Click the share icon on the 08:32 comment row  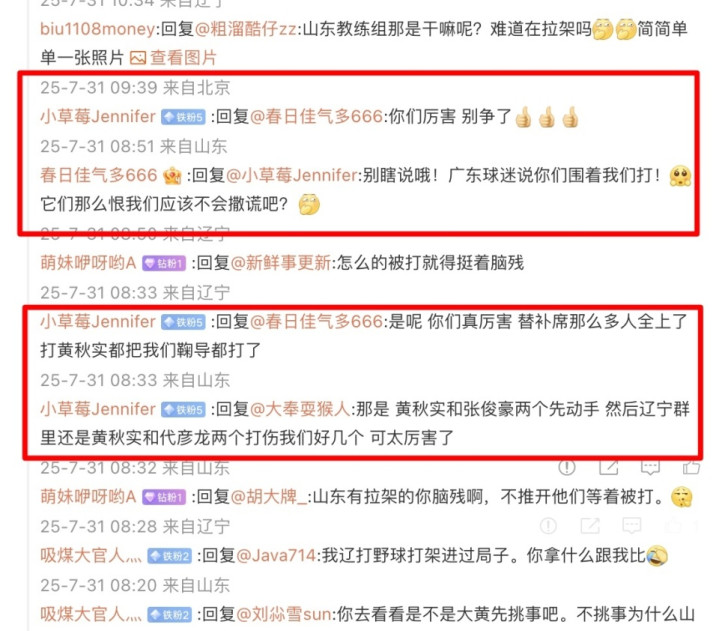[x=608, y=467]
